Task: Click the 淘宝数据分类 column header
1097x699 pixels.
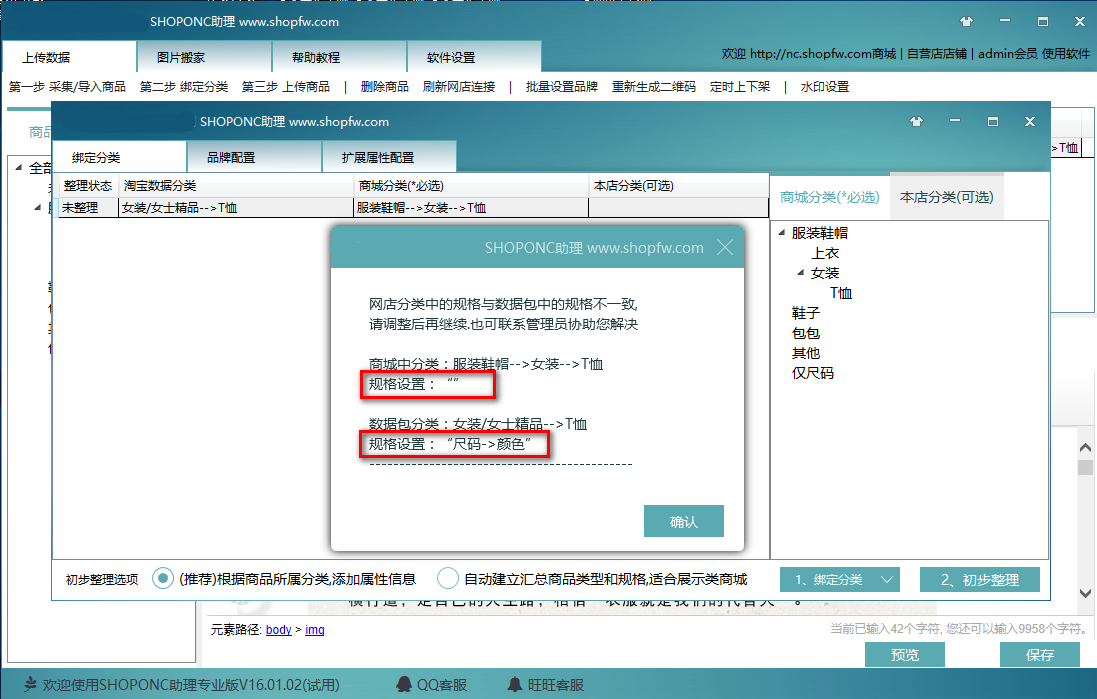Action: (236, 186)
